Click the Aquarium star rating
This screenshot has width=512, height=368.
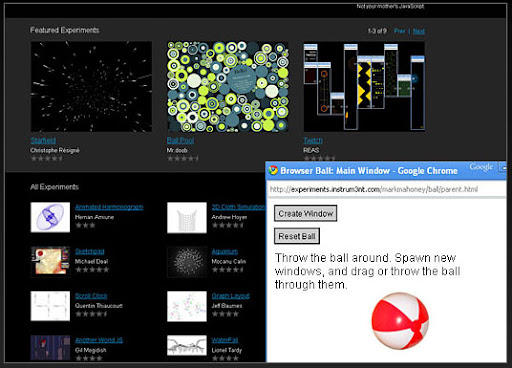228,270
